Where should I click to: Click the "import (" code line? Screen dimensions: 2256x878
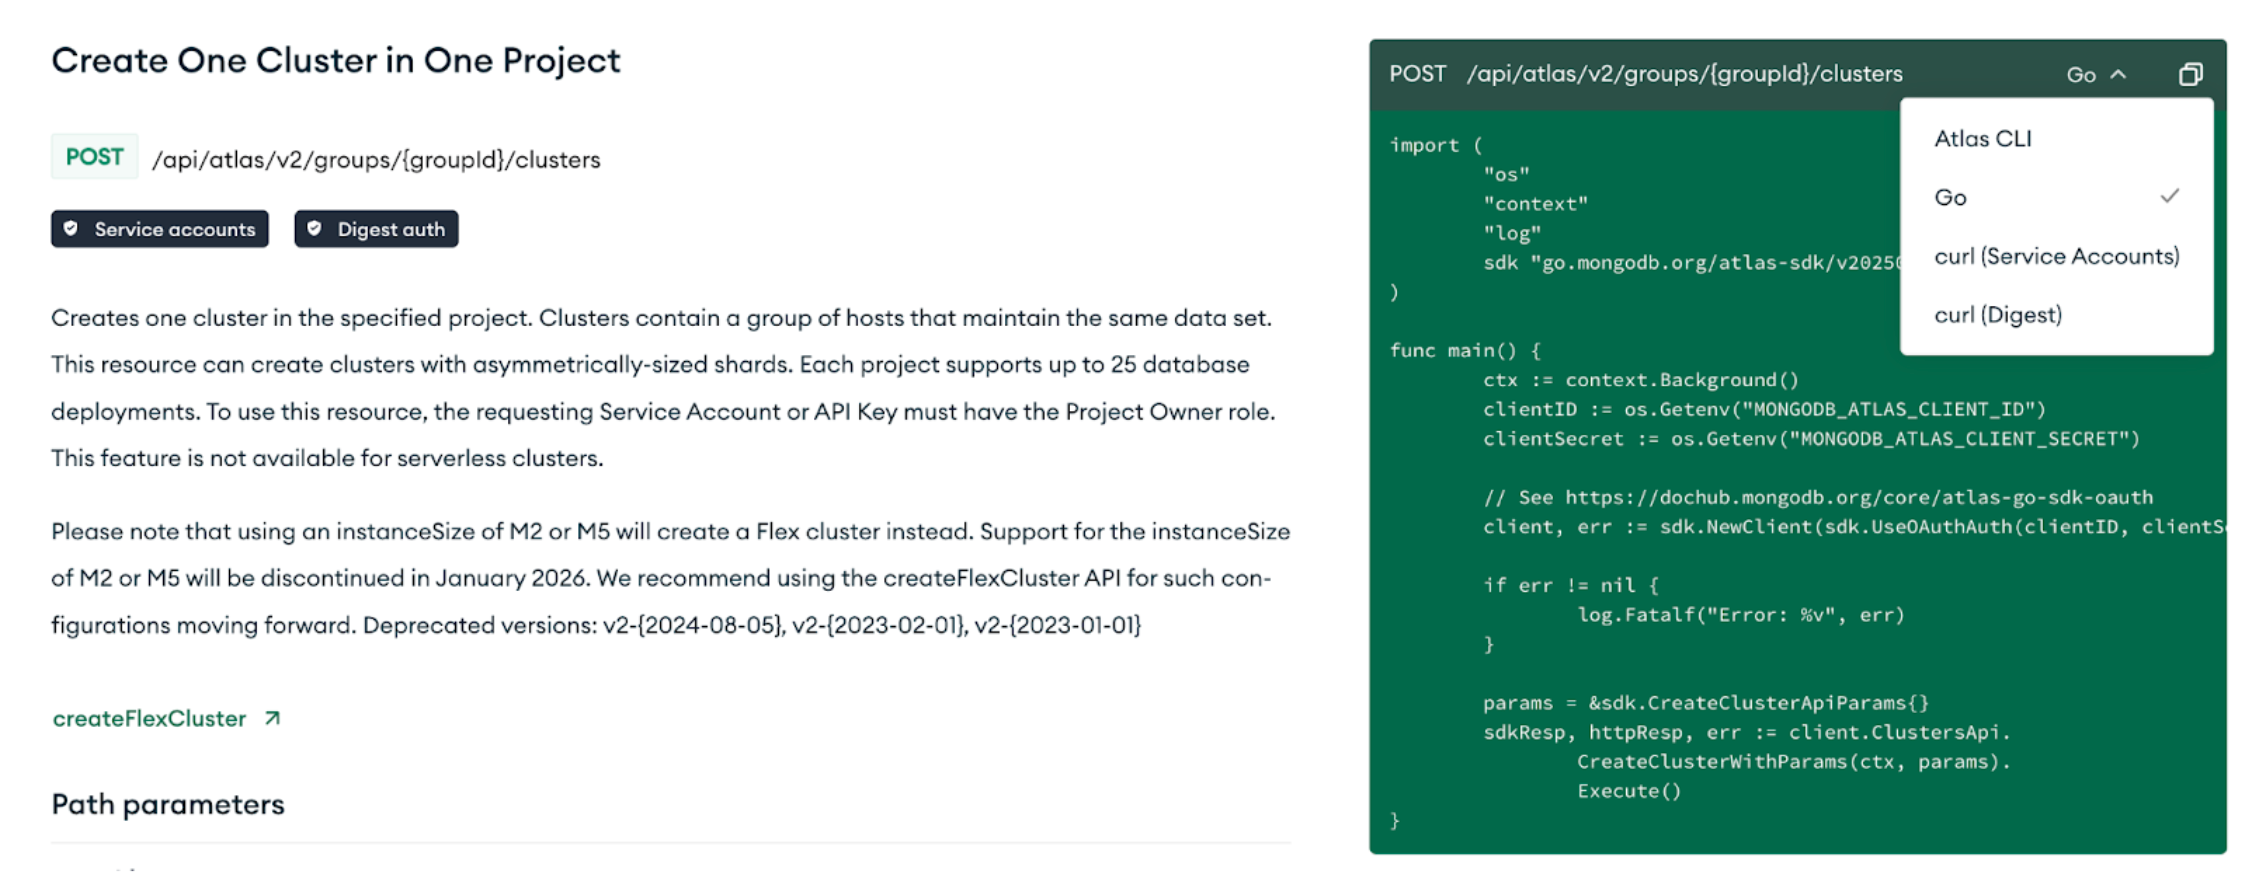pos(1436,145)
